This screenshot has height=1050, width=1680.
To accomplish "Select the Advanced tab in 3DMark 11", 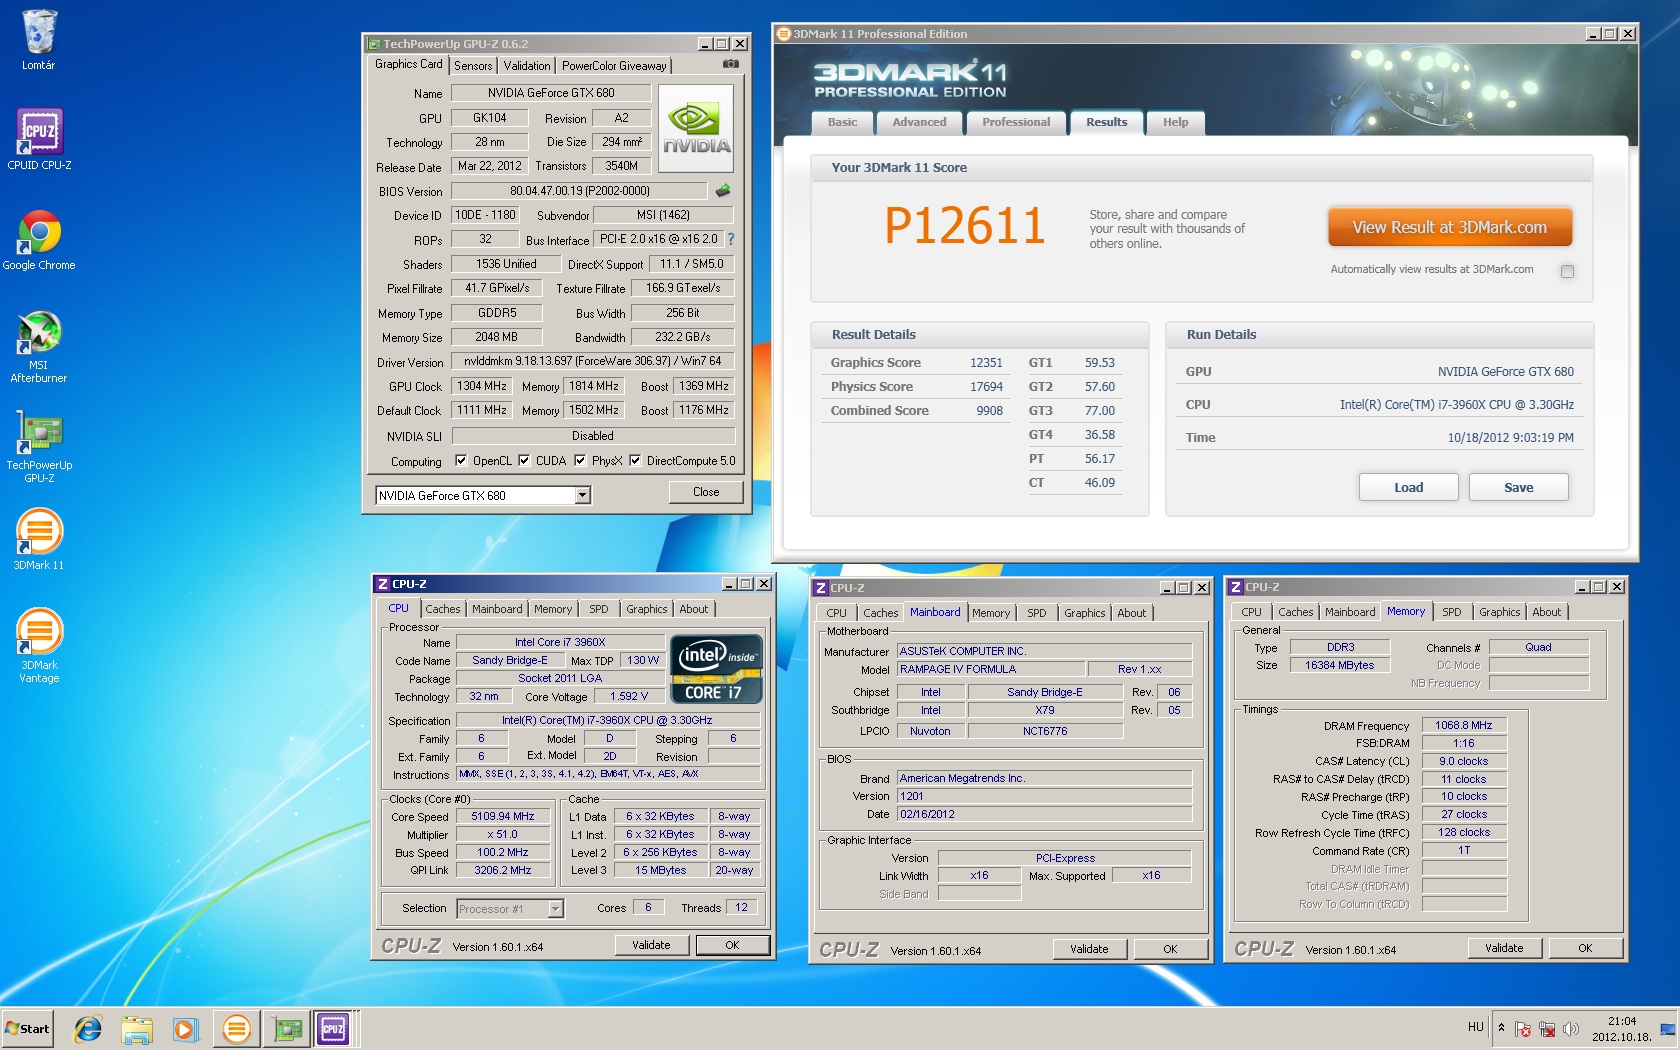I will tap(919, 122).
